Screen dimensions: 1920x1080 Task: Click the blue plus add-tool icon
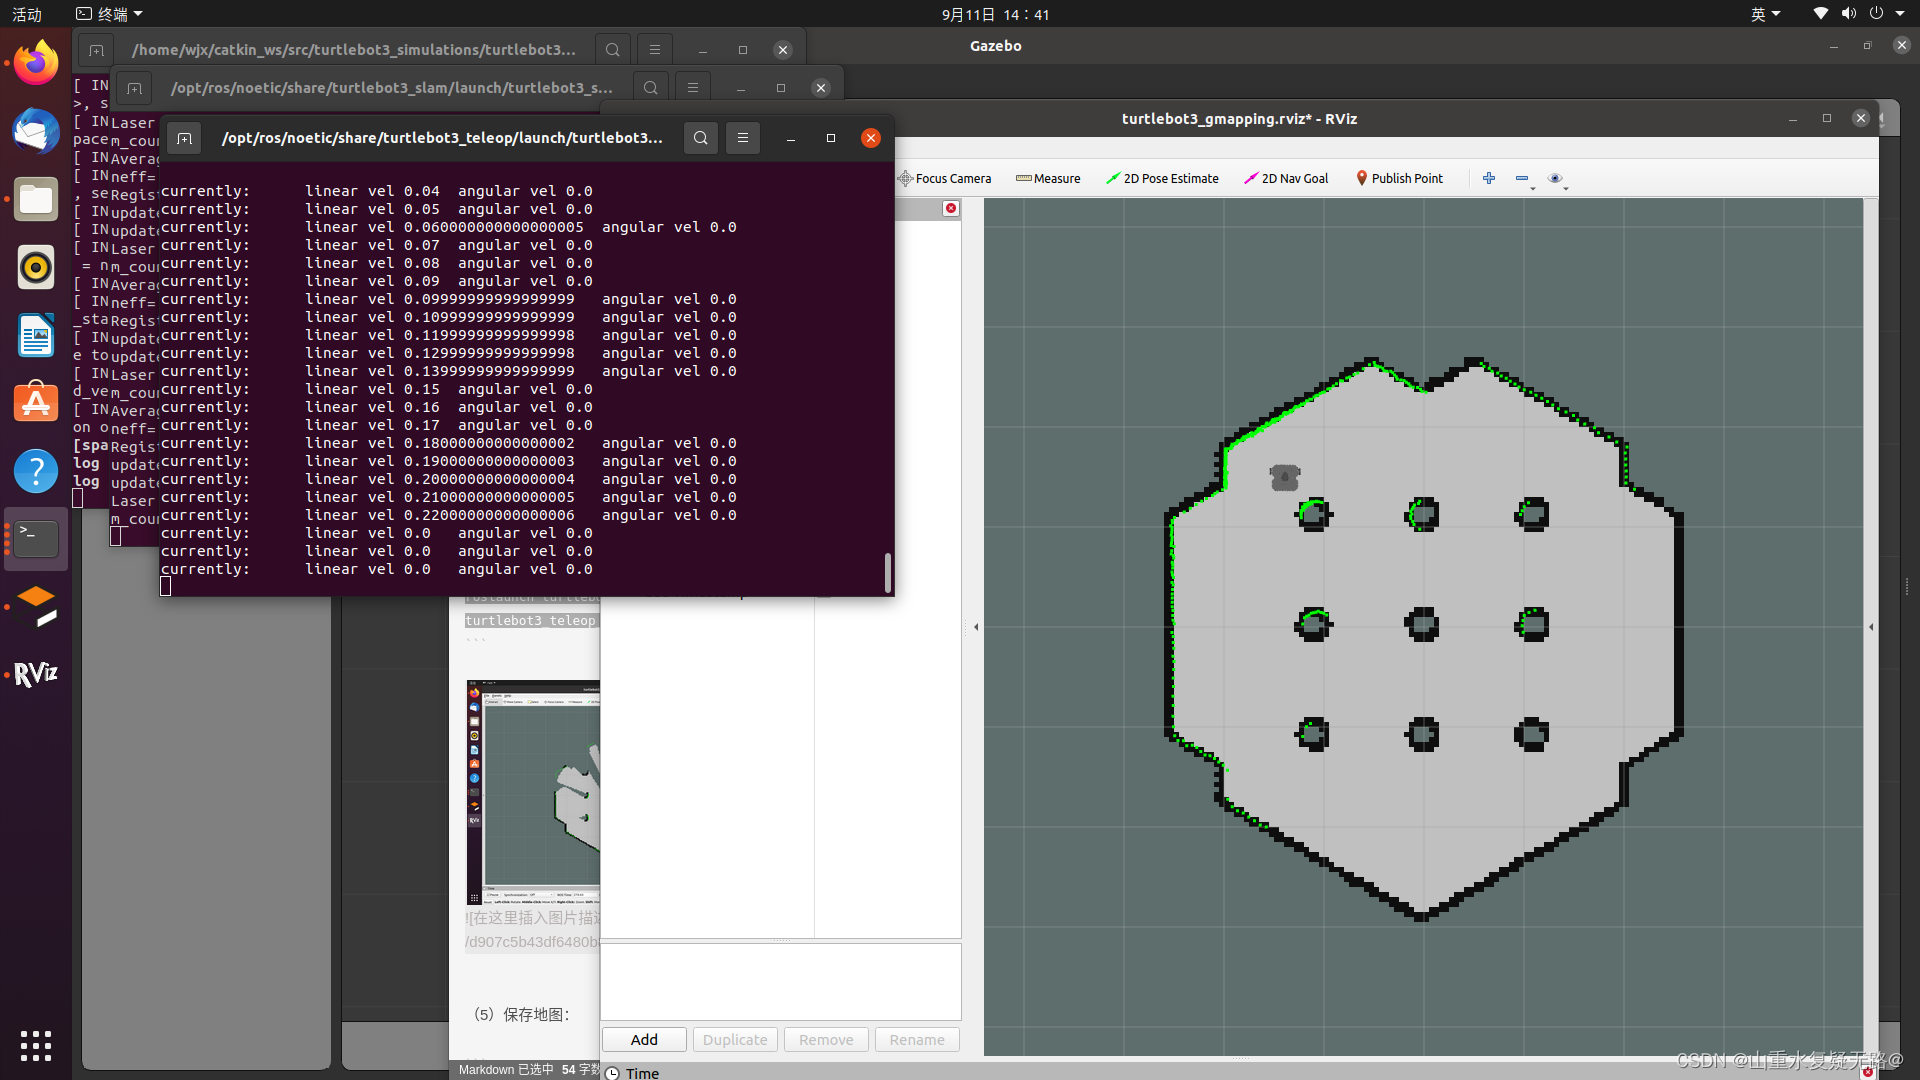[x=1489, y=178]
